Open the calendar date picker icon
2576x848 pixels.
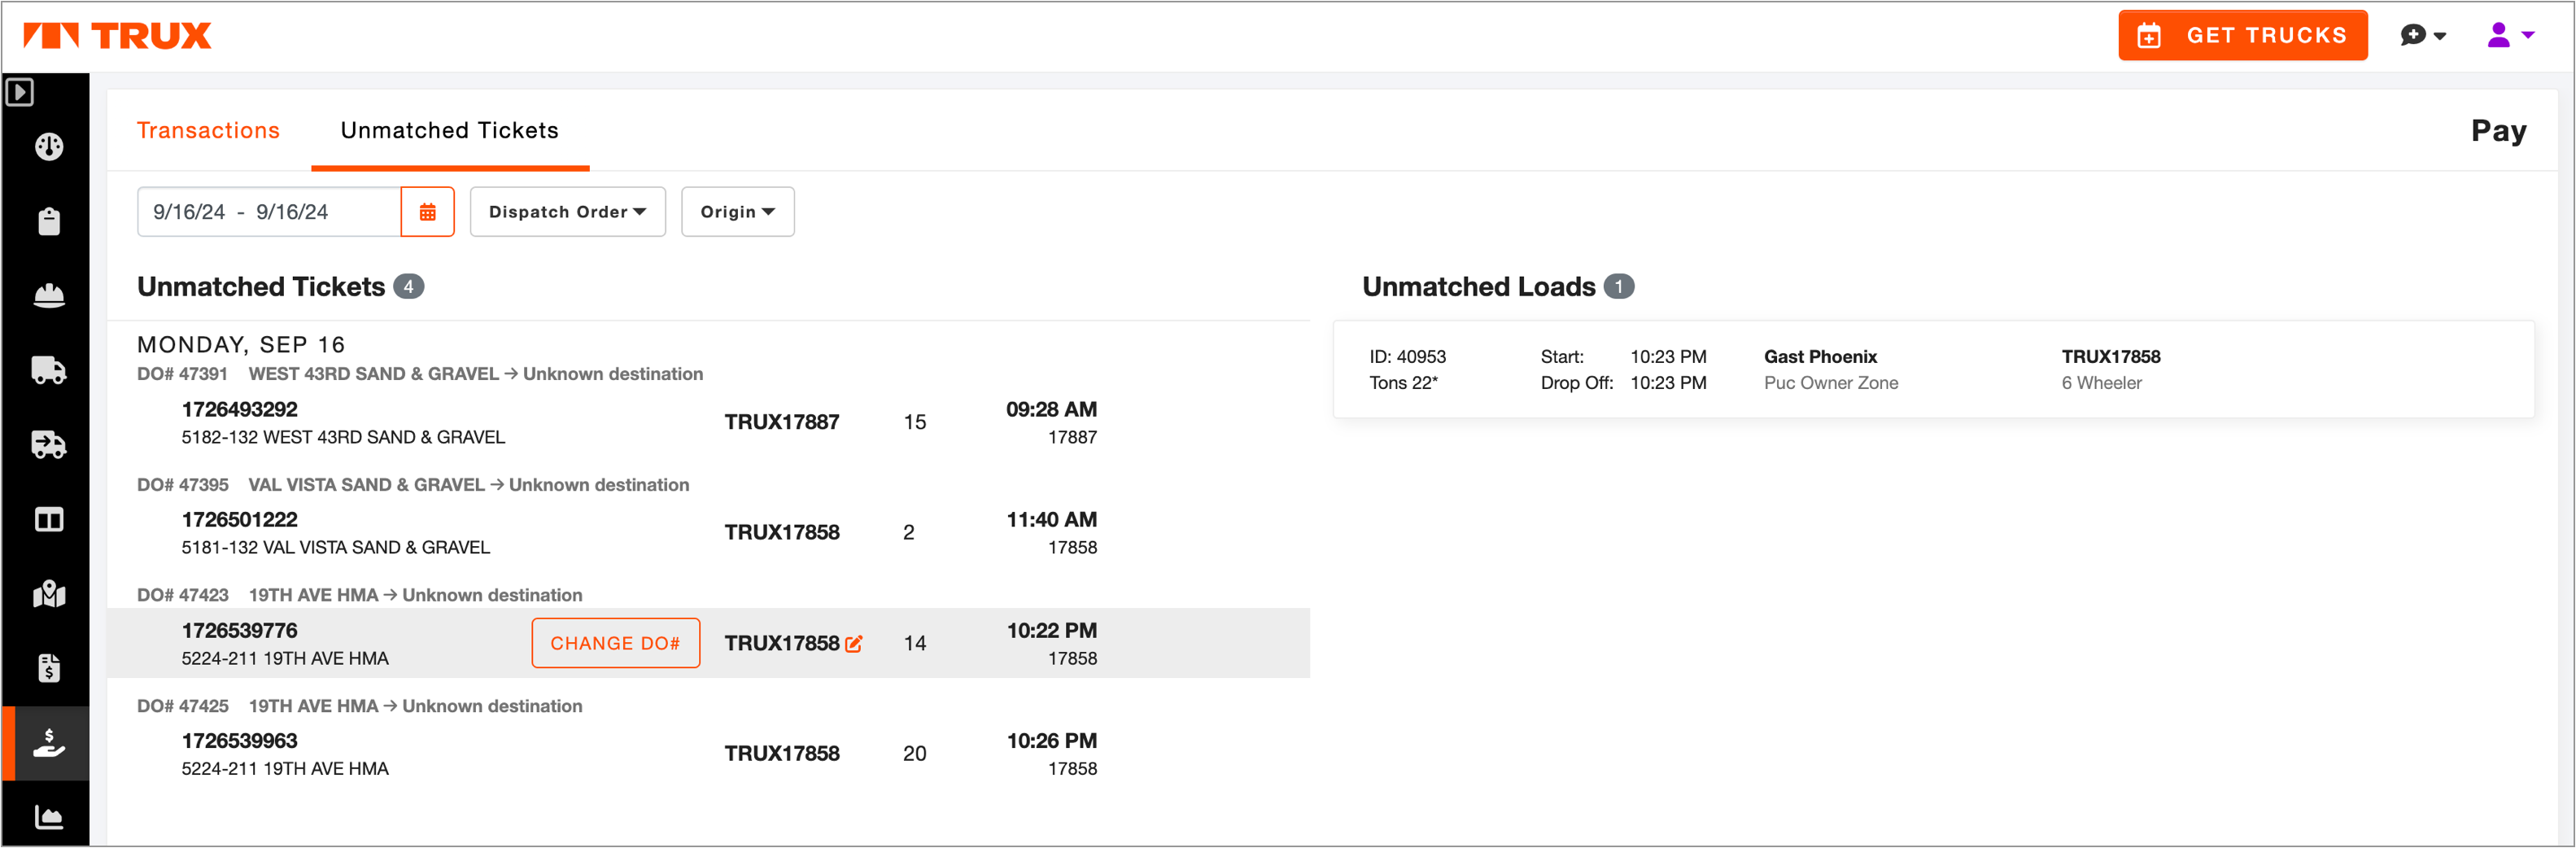pyautogui.click(x=427, y=212)
